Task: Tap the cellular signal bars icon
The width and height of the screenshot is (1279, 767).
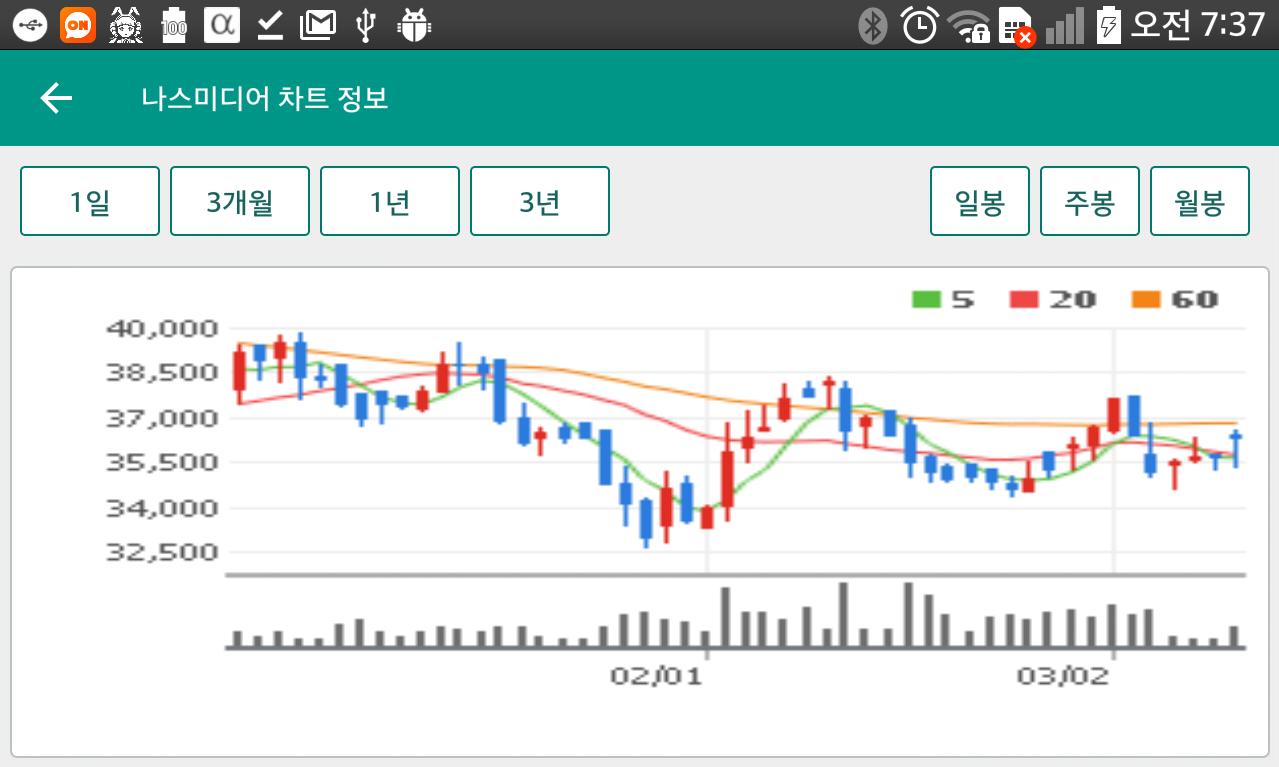Action: [1065, 25]
